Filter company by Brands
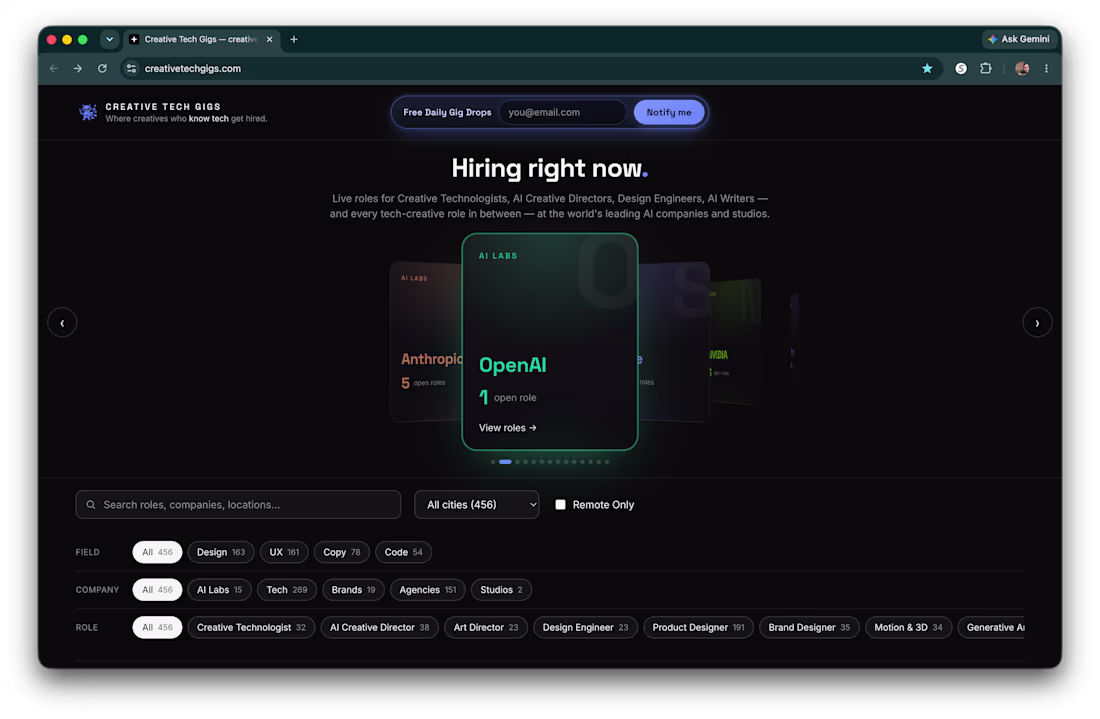This screenshot has height=719, width=1100. click(x=354, y=590)
